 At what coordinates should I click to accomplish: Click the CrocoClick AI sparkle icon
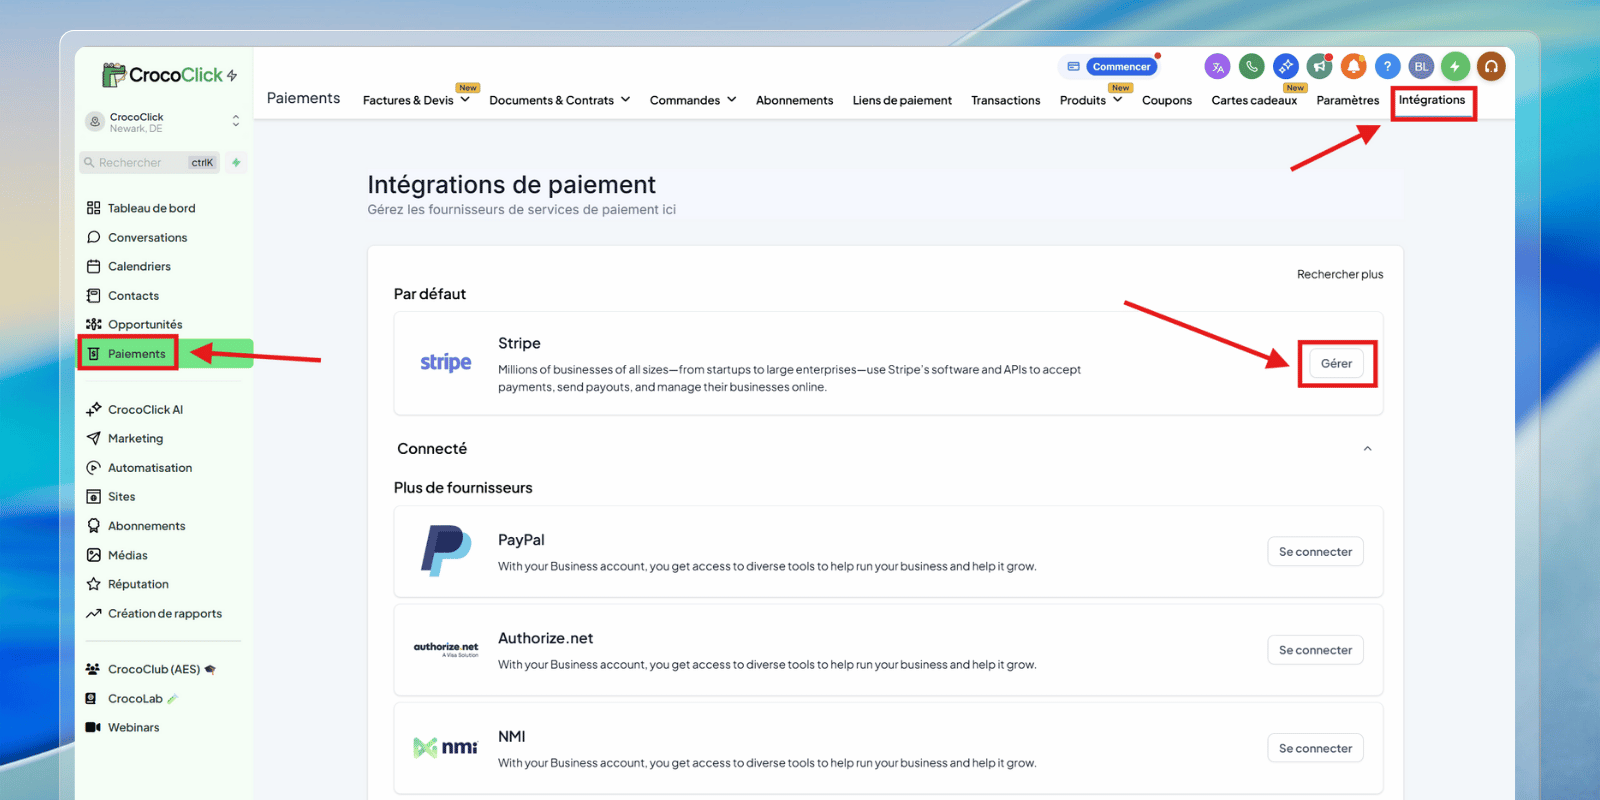pos(93,409)
